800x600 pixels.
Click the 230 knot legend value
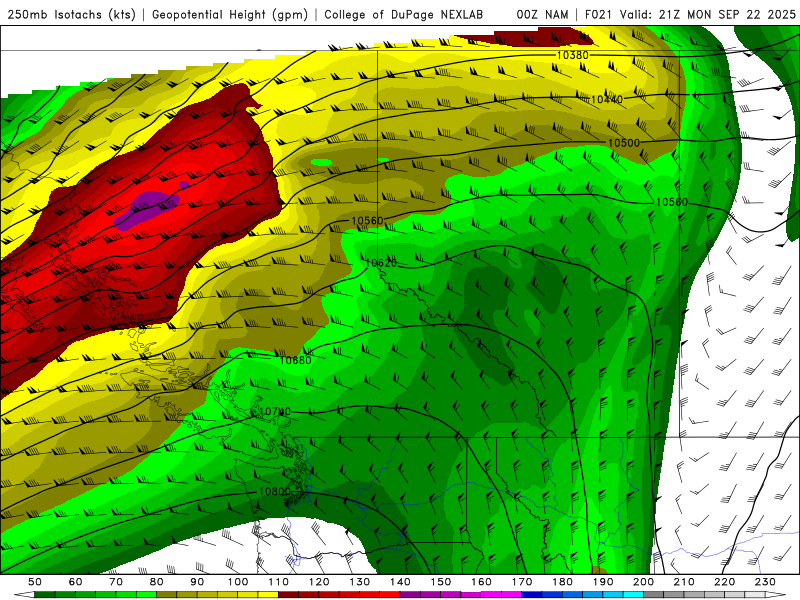pyautogui.click(x=765, y=582)
